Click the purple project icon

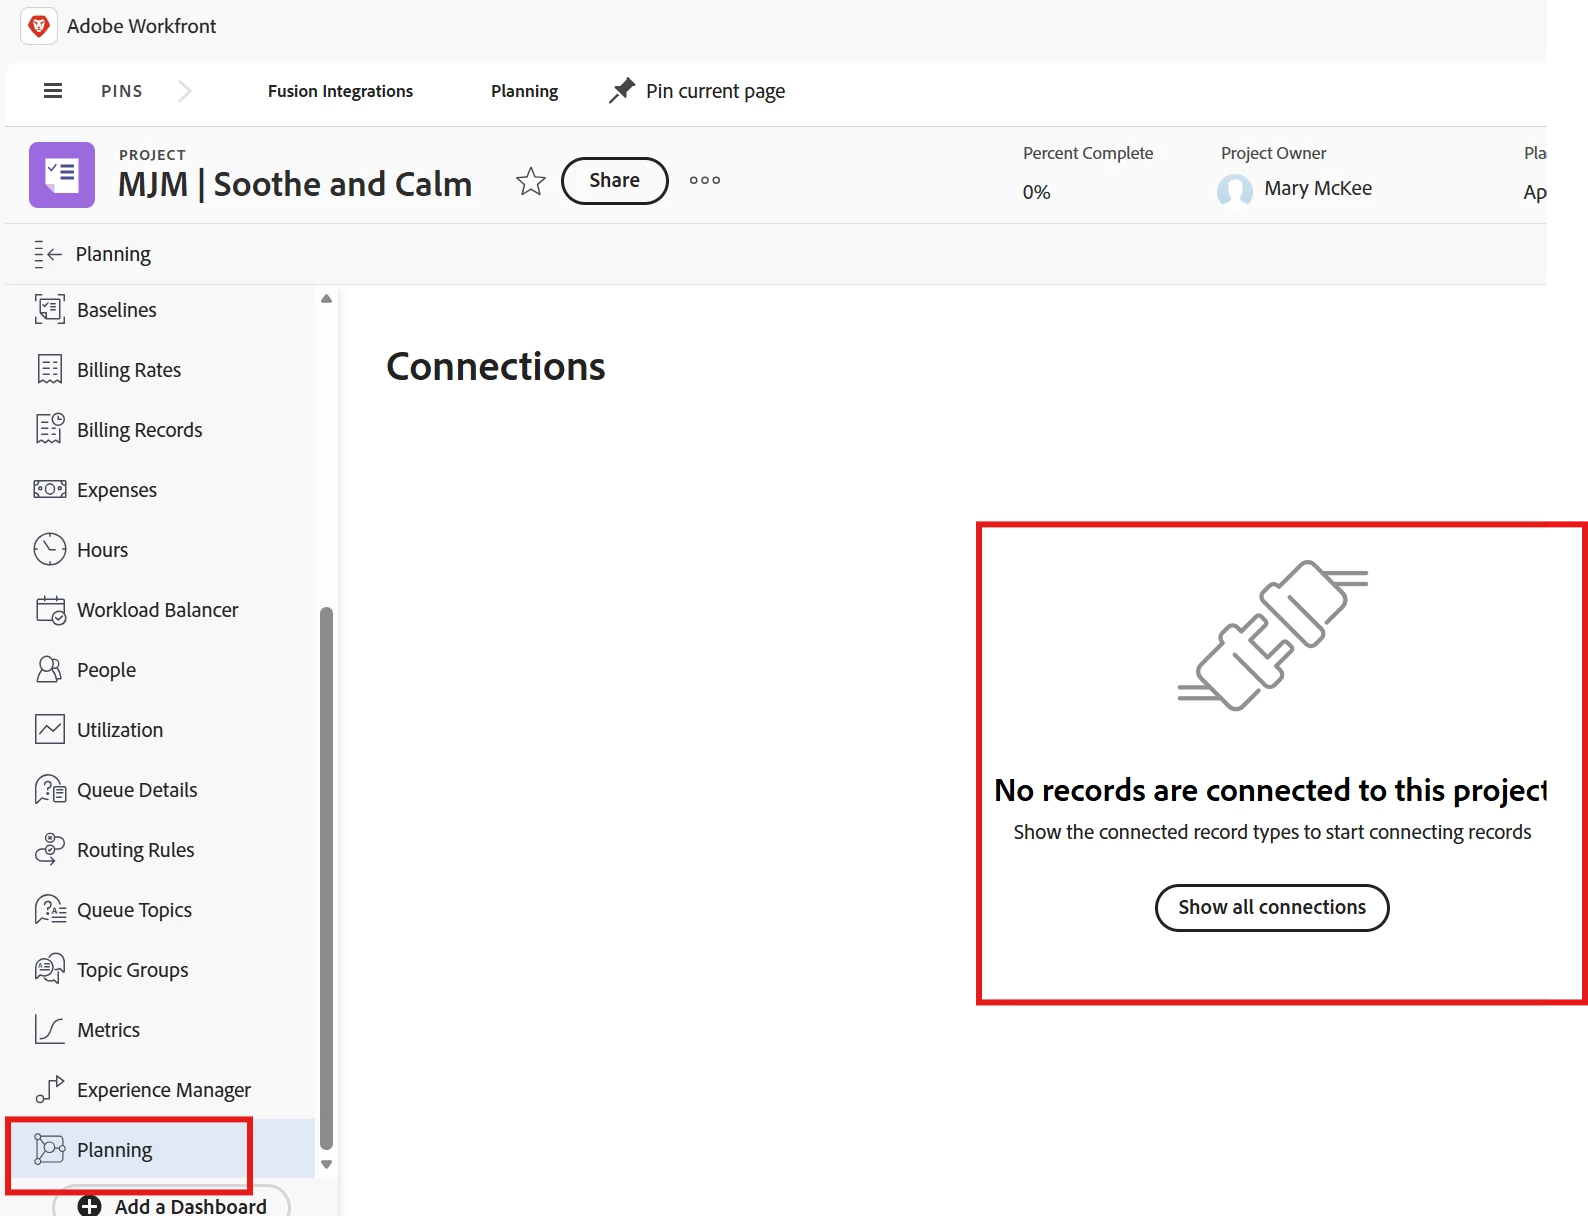pos(62,175)
